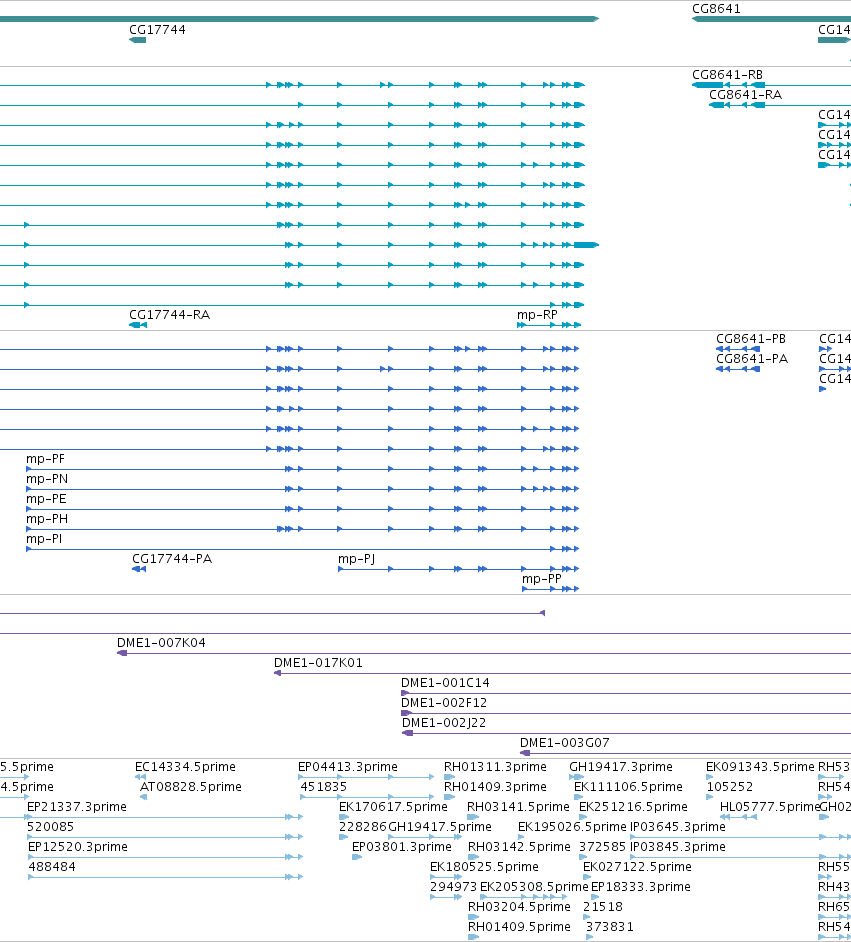
Task: Click the mp-PF protein label
Action: pyautogui.click(x=45, y=459)
